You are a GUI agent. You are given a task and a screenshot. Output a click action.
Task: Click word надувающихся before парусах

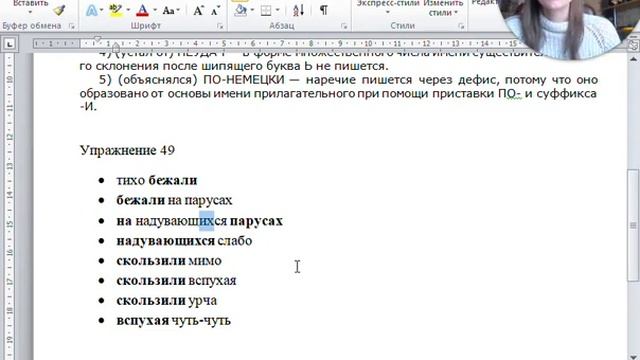click(181, 221)
